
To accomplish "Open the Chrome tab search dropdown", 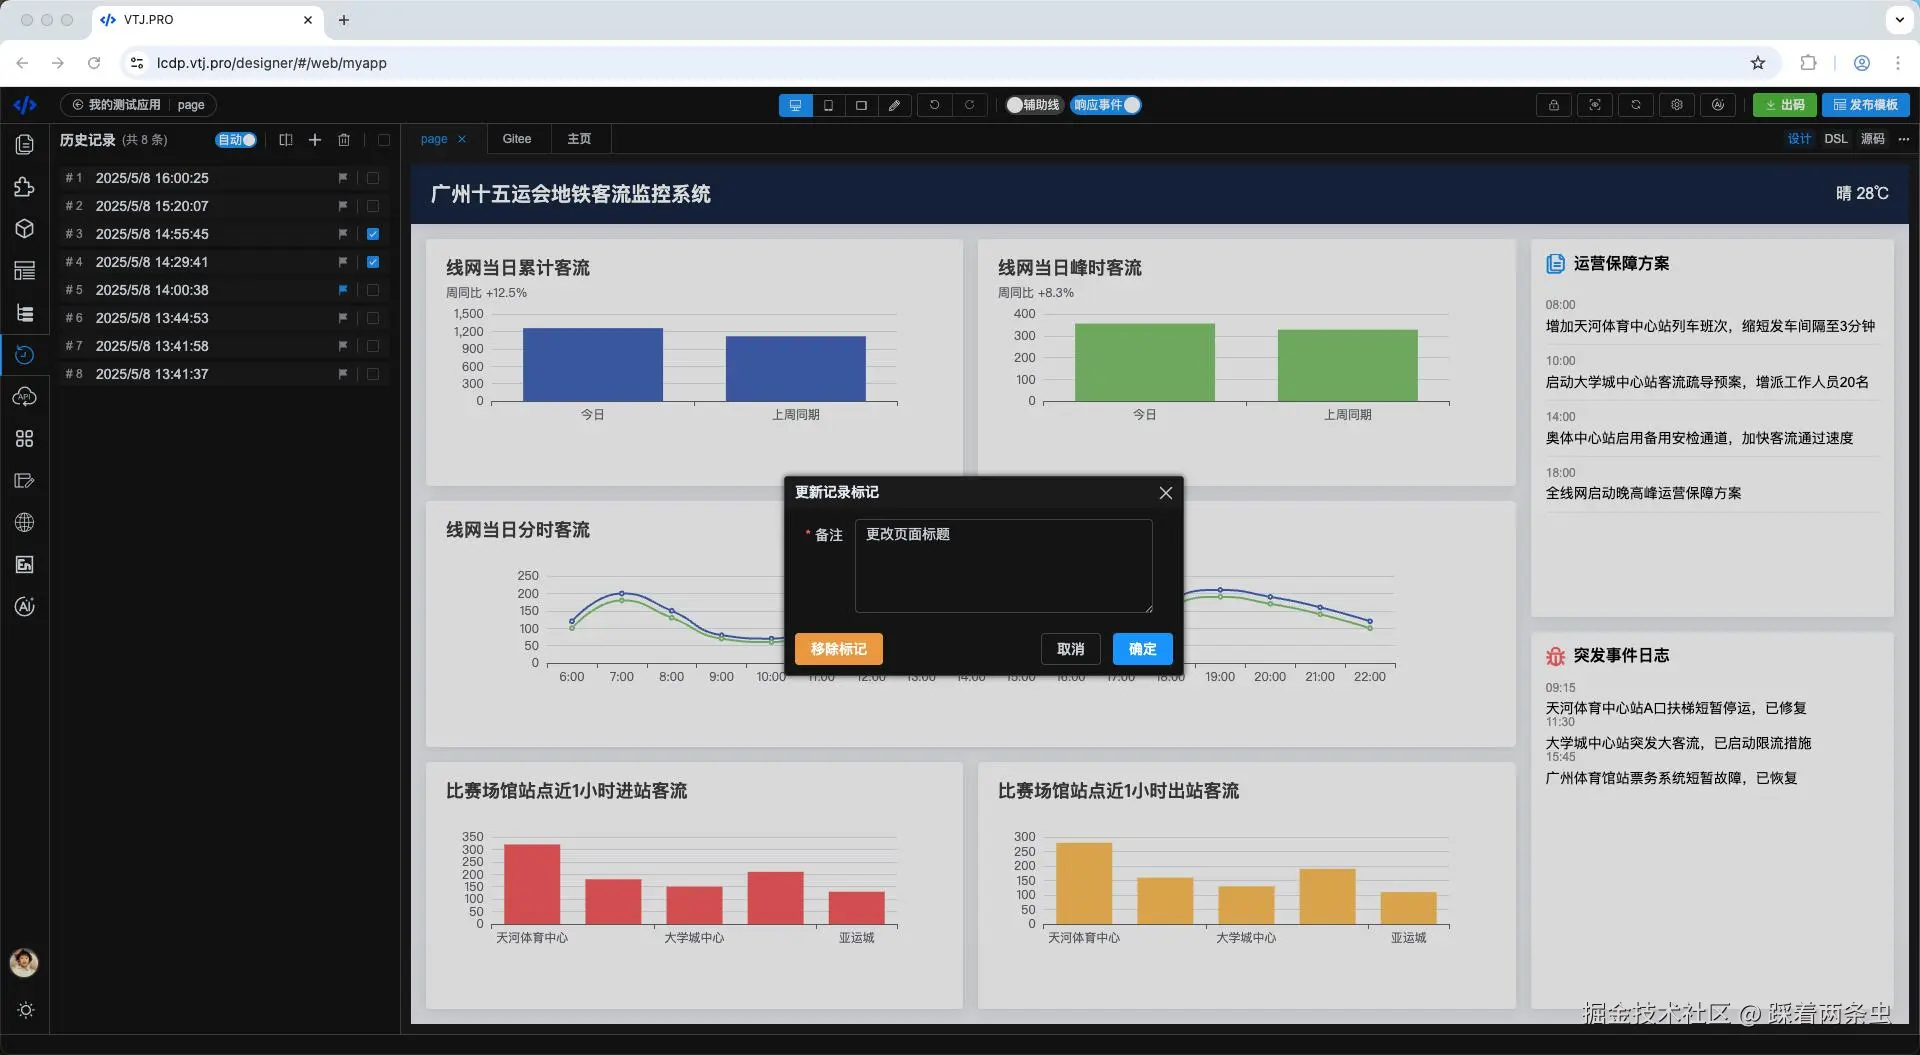I will click(x=1899, y=19).
